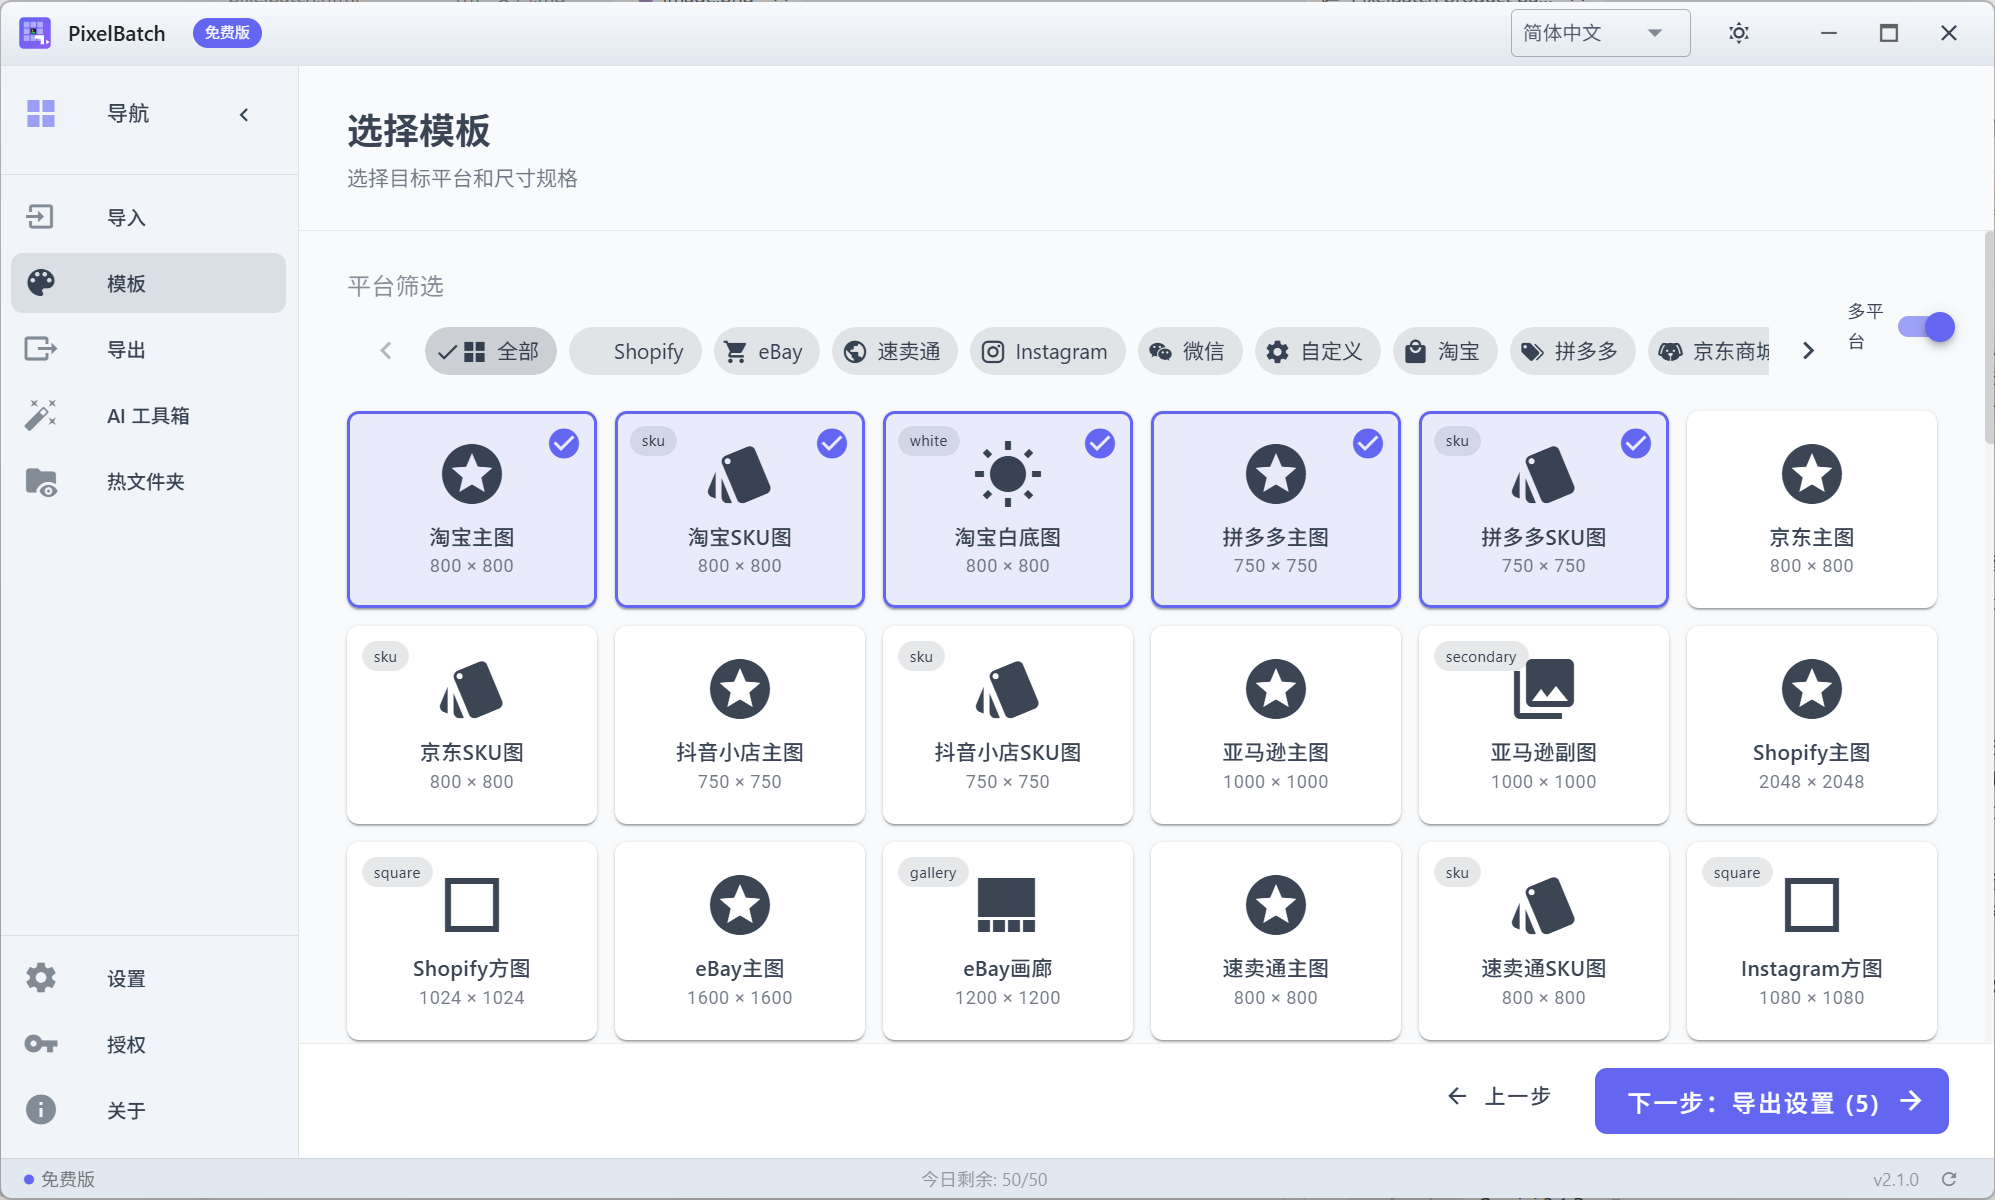Click the key icon beside 授权
The image size is (1995, 1200).
41,1044
